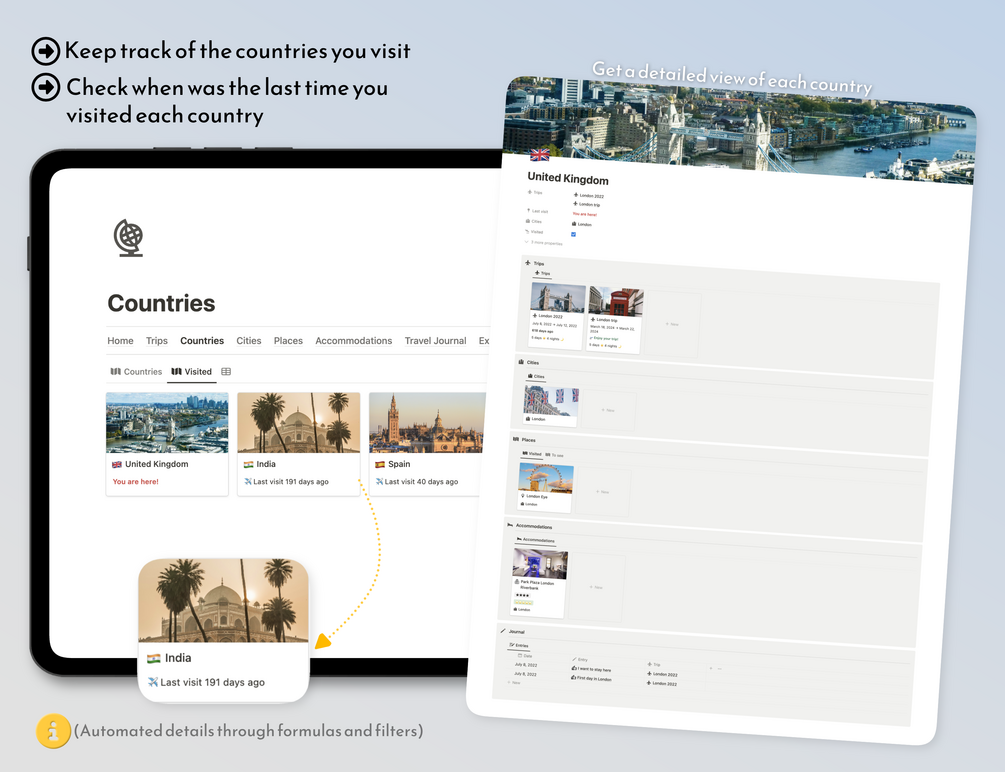Click the 'I want to stay here' journal entry
This screenshot has height=772, width=1005.
[591, 669]
